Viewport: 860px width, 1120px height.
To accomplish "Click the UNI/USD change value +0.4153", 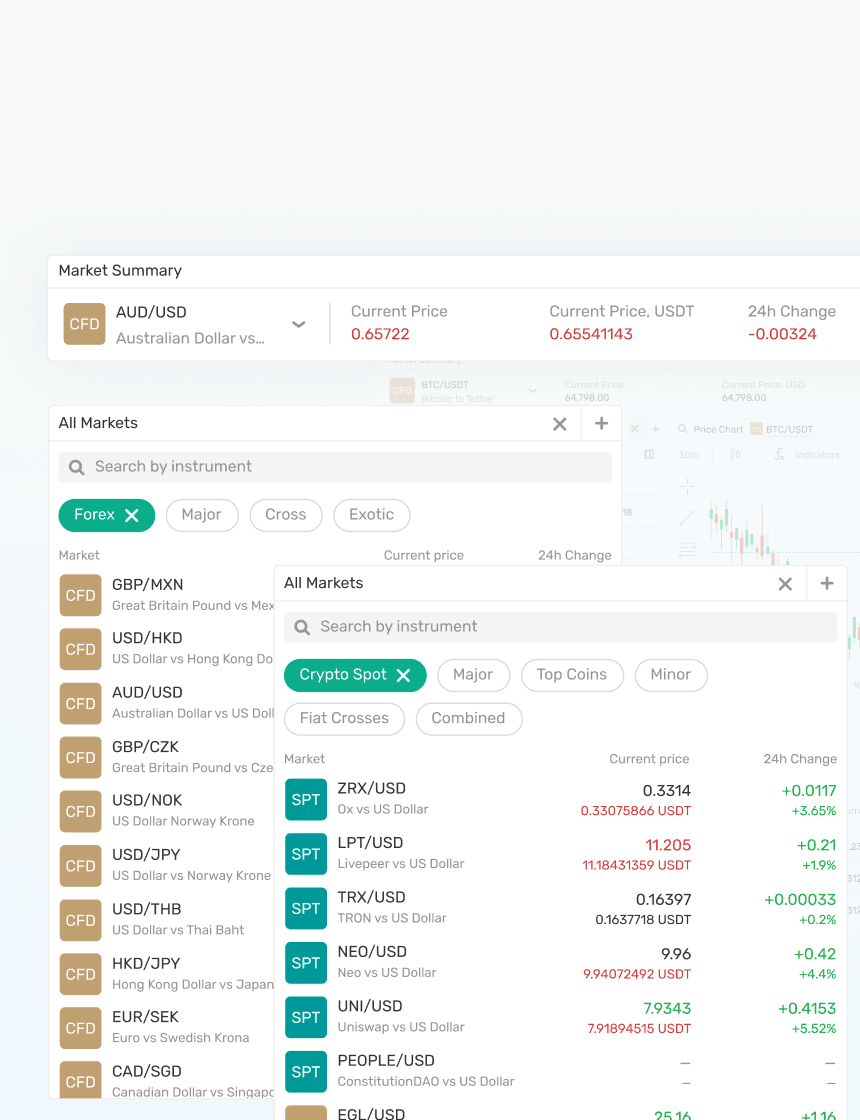I will (807, 1009).
